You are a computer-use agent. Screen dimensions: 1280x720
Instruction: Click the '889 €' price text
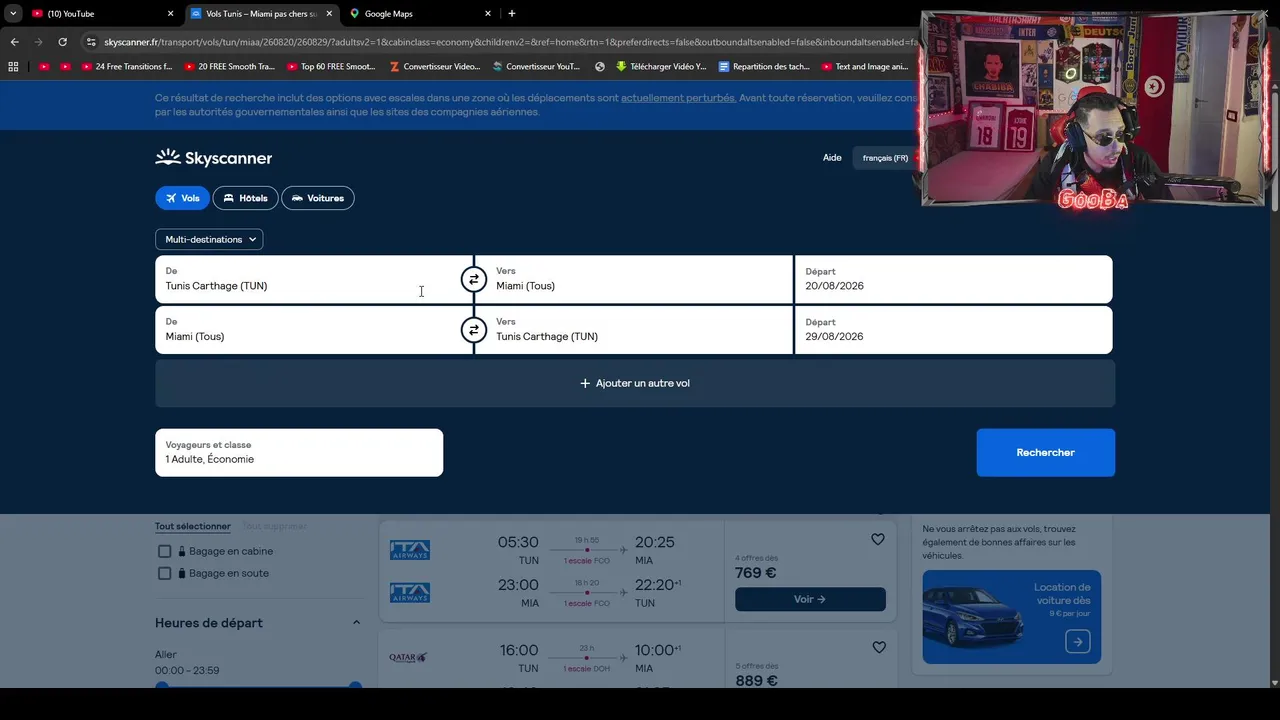pyautogui.click(x=756, y=680)
